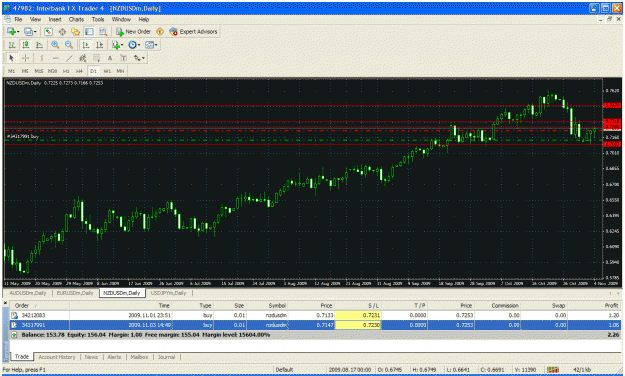
Task: Open the Templates dropdown arrow
Action: point(156,45)
